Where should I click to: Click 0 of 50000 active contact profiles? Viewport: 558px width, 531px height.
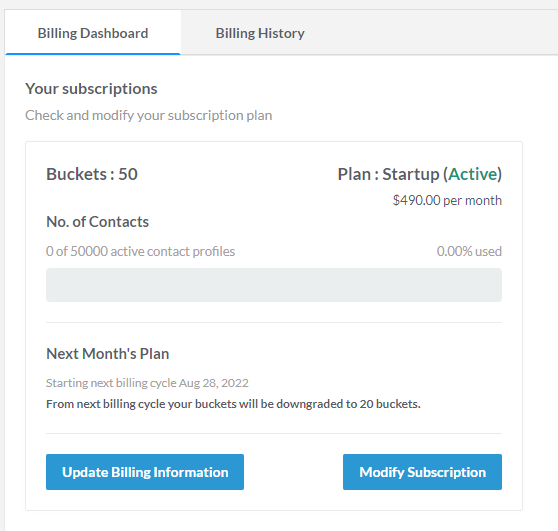141,251
